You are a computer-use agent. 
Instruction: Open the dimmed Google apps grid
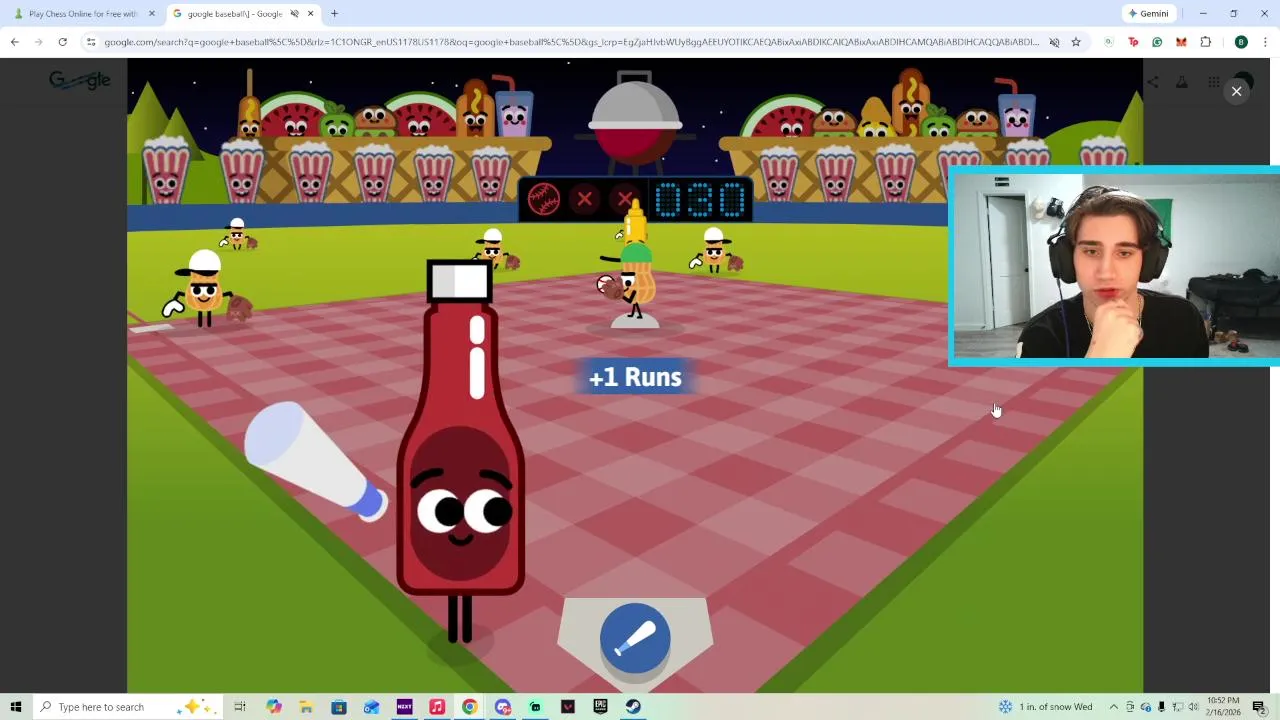(x=1213, y=82)
